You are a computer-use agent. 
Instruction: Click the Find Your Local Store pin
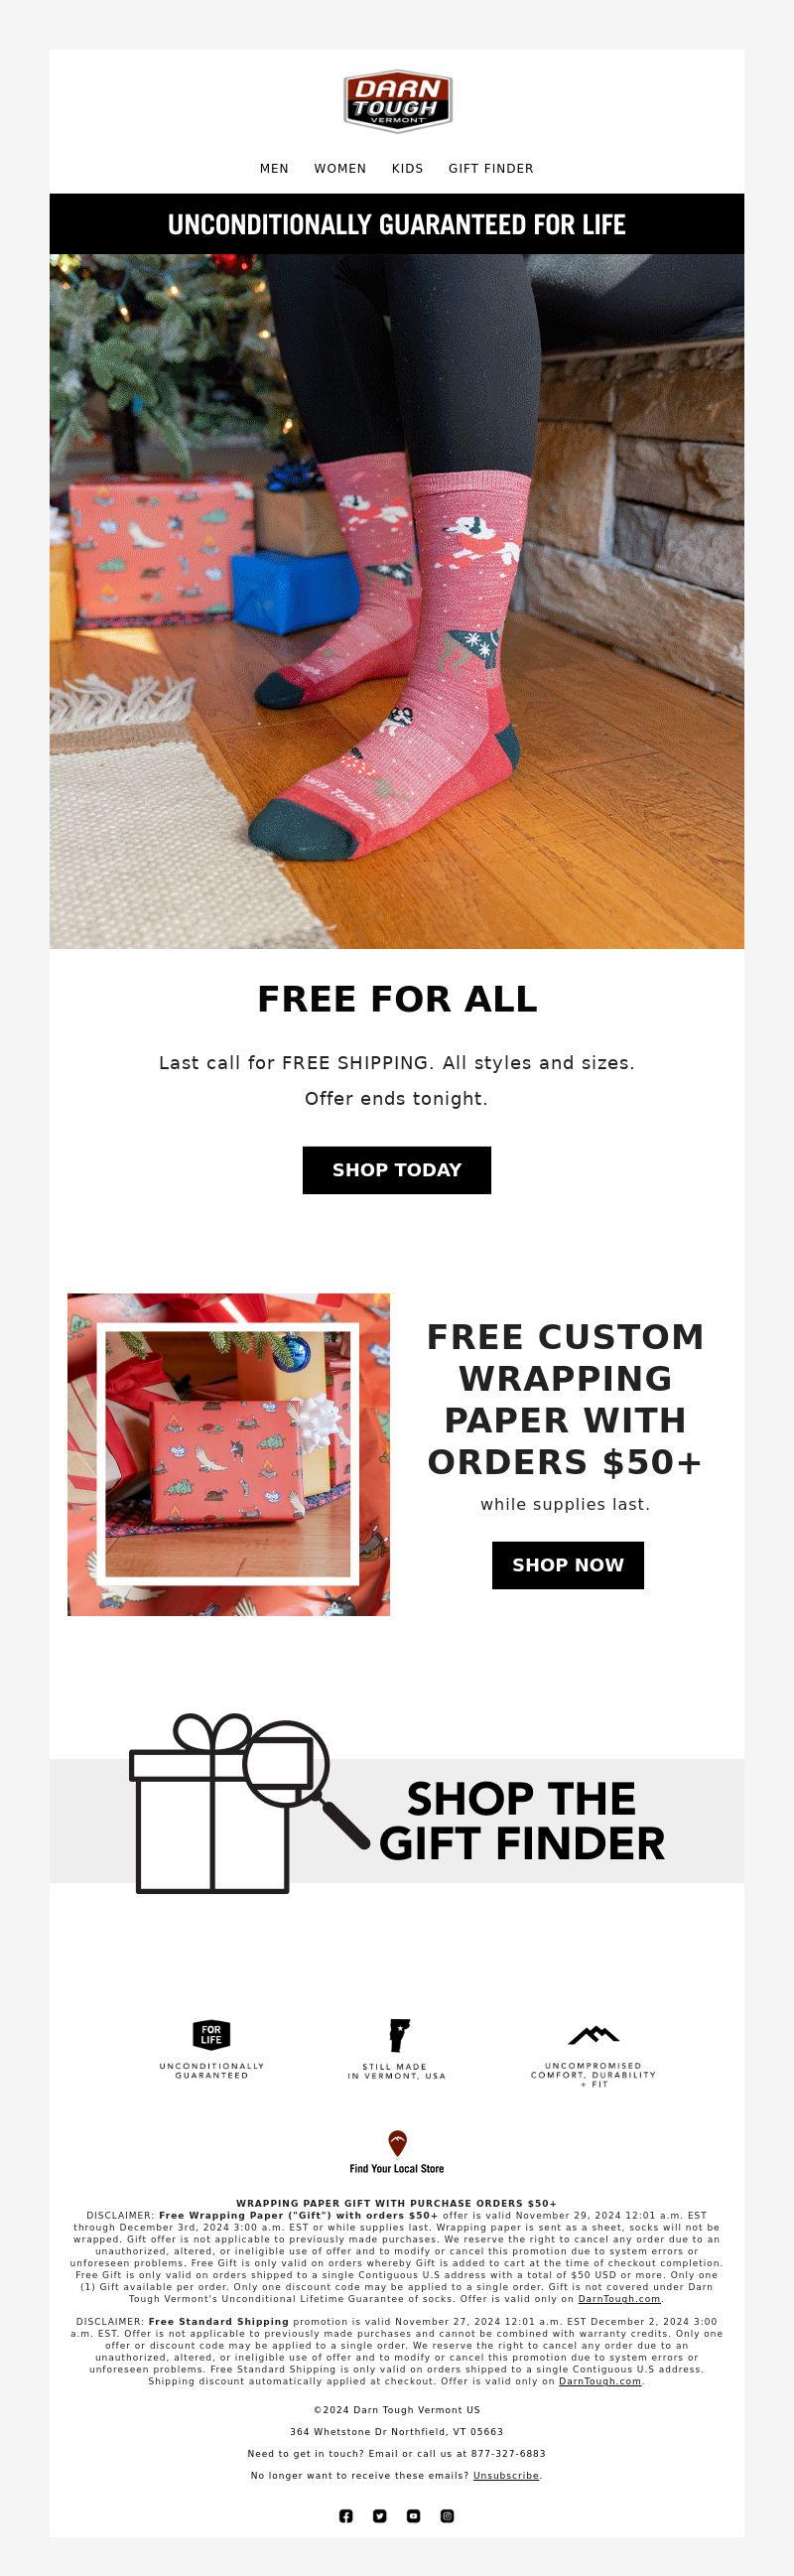coord(397,2142)
